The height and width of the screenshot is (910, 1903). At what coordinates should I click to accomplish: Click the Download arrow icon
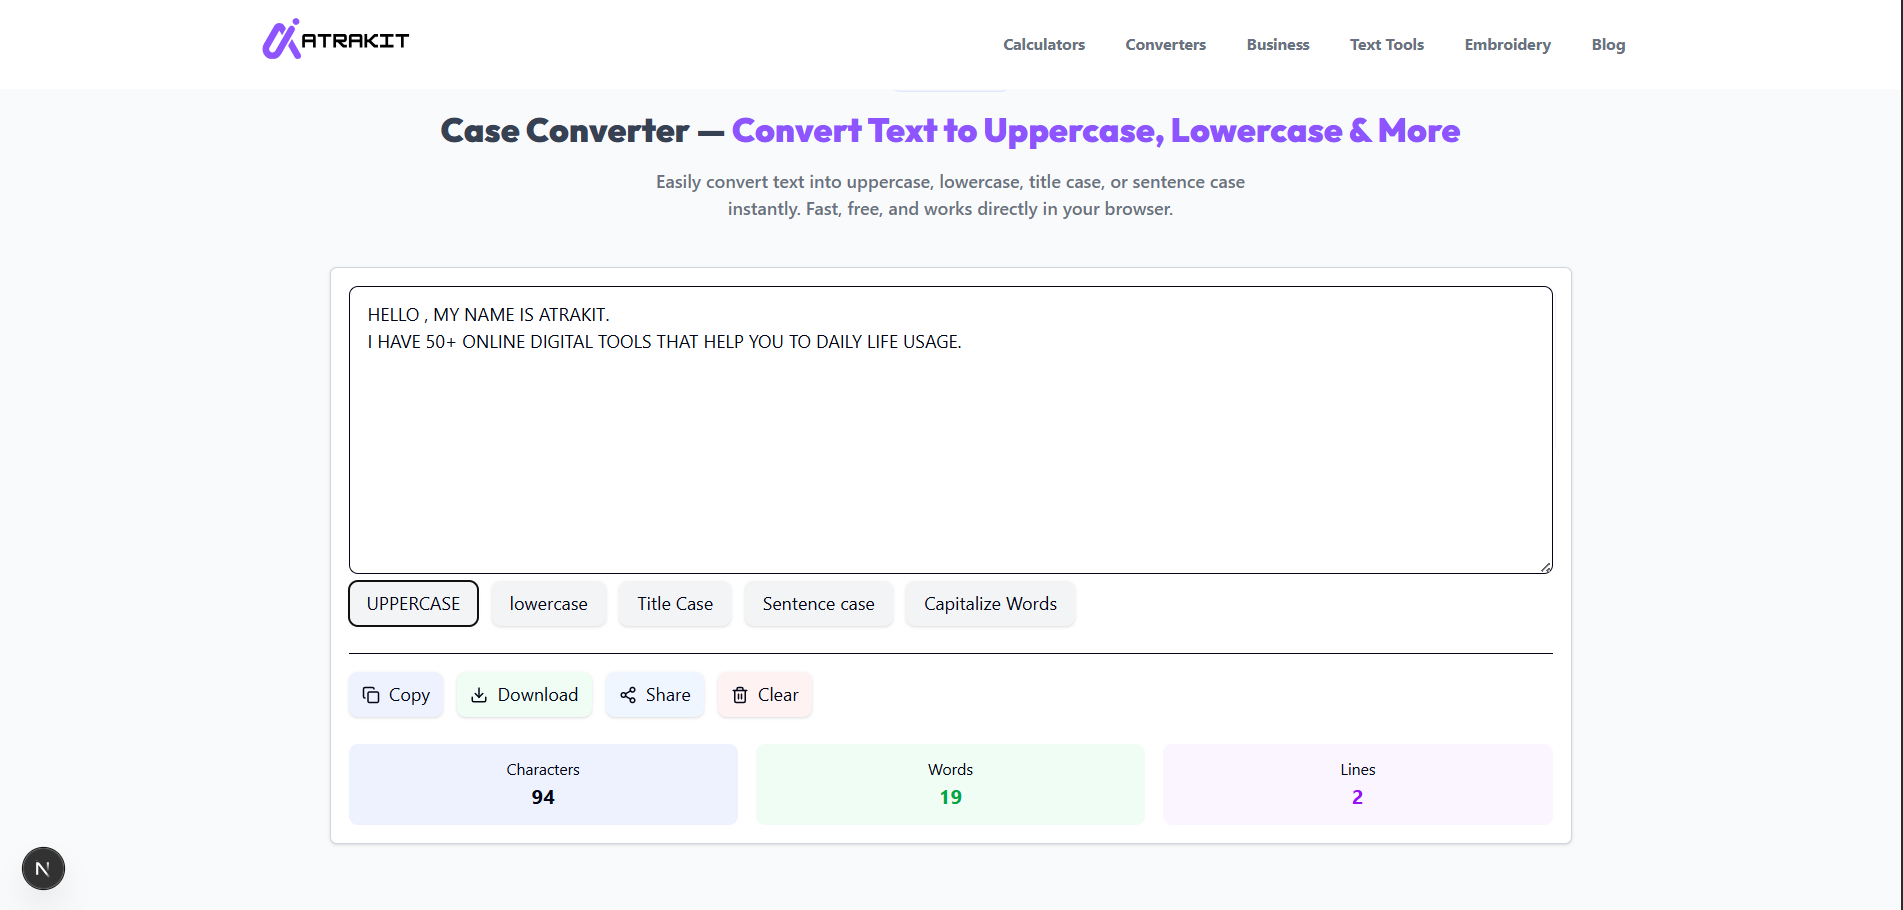click(x=479, y=695)
